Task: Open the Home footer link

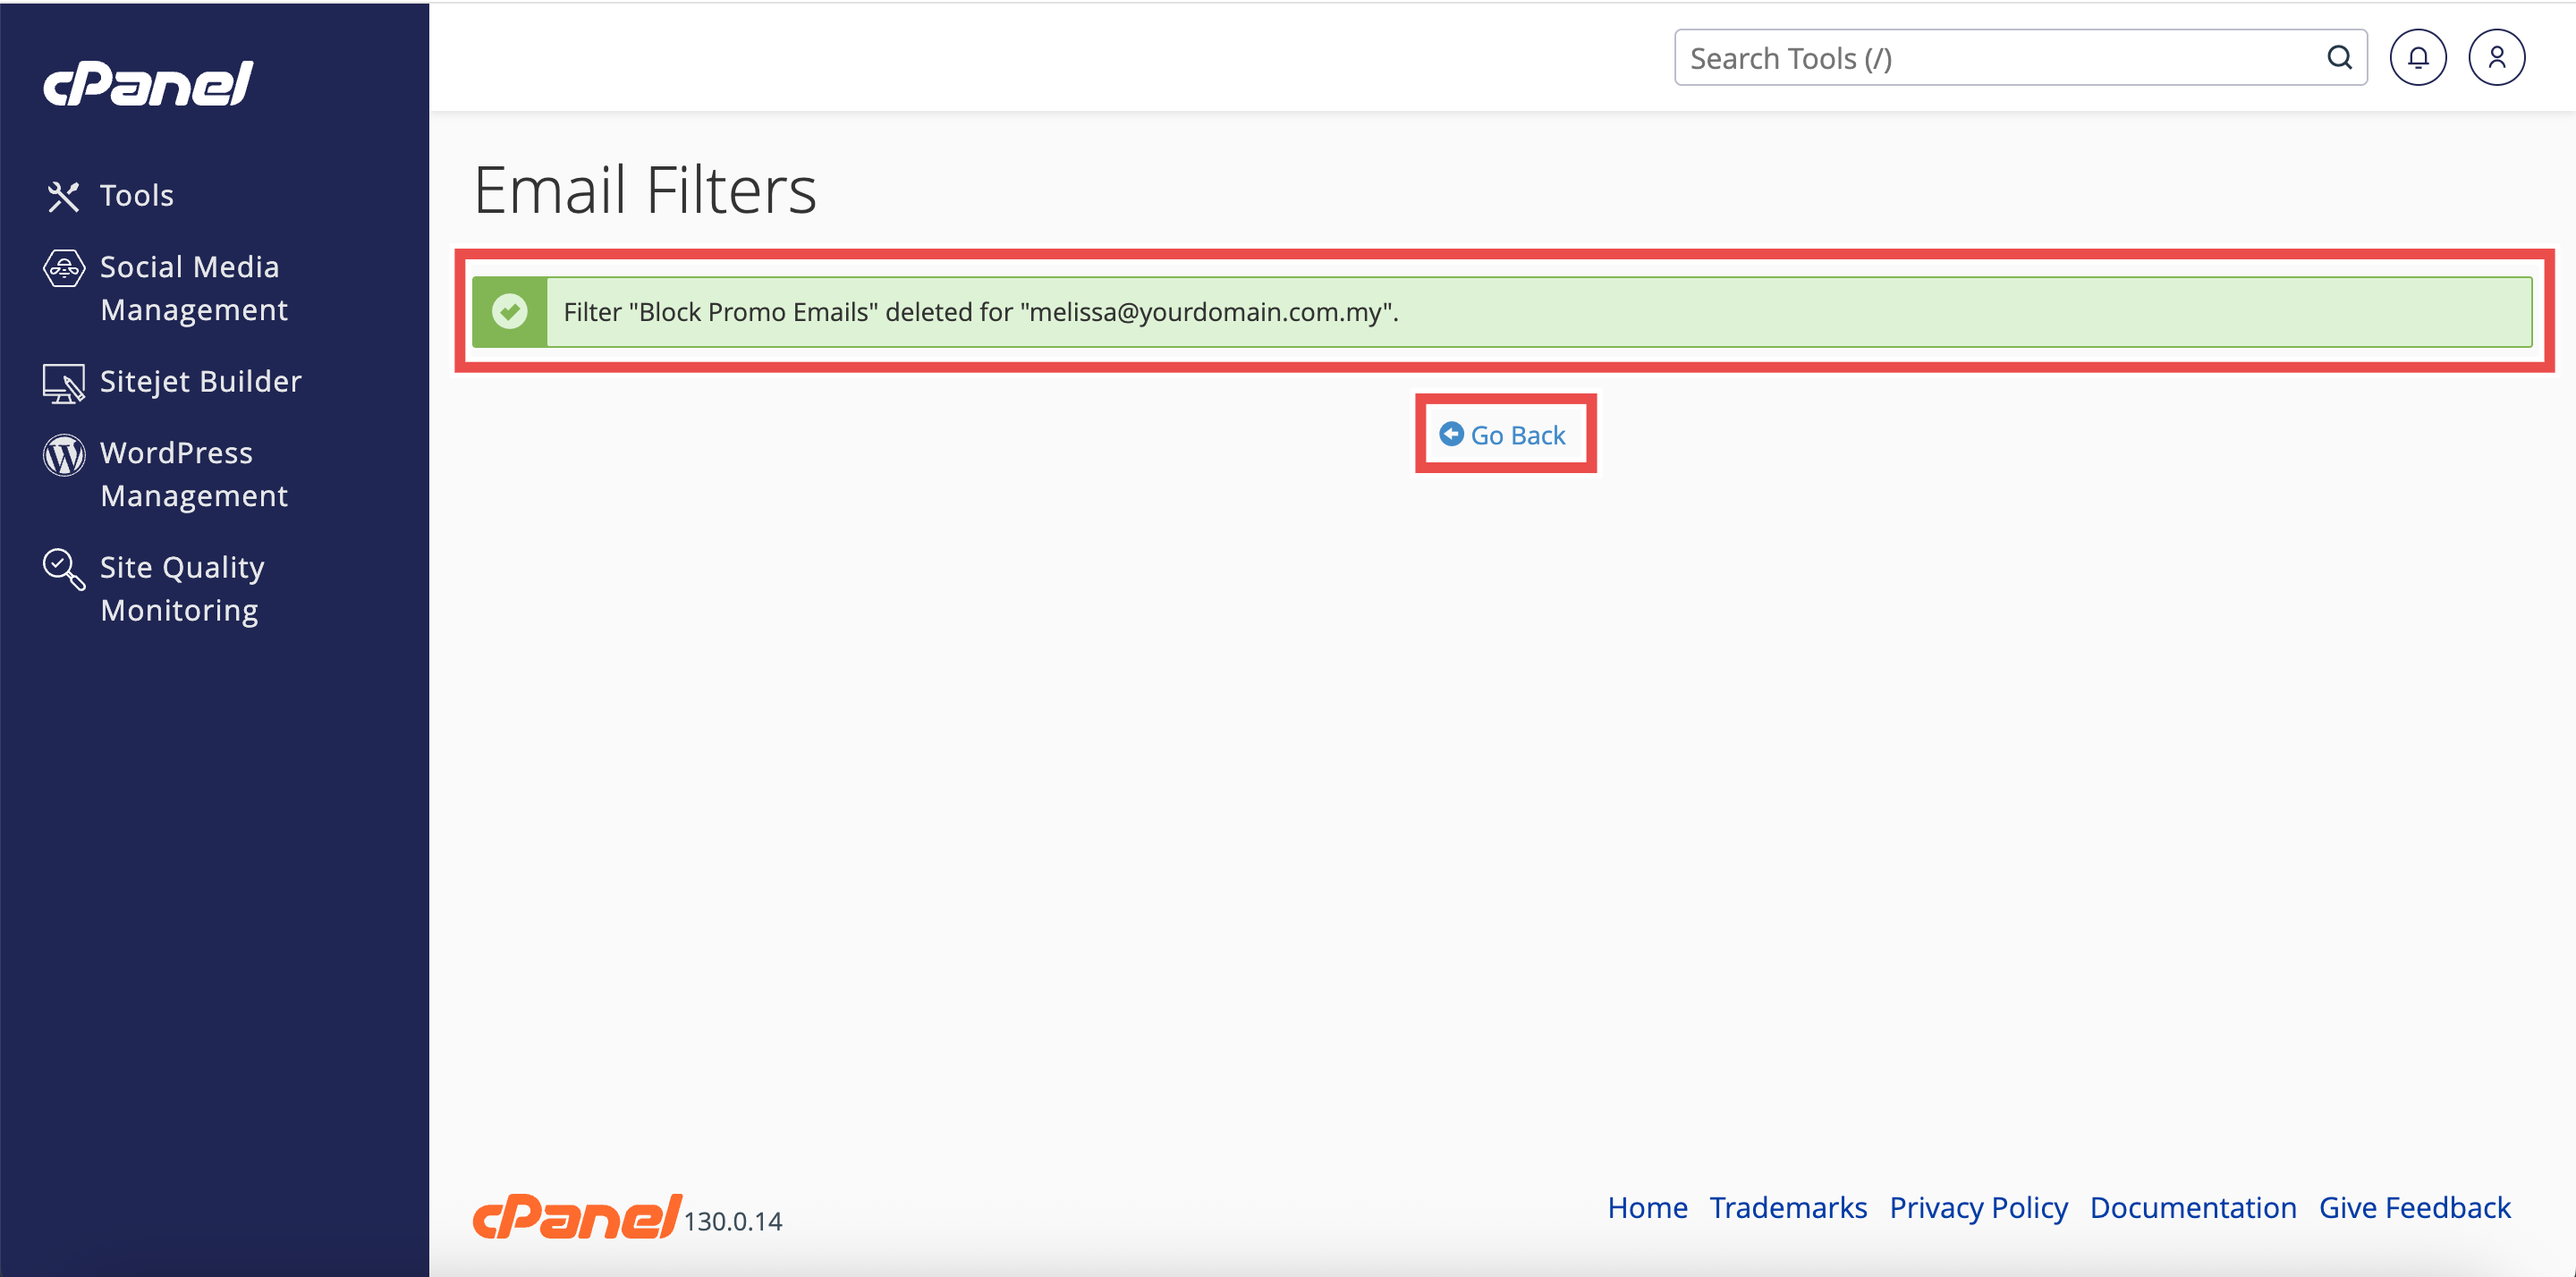Action: [x=1647, y=1208]
